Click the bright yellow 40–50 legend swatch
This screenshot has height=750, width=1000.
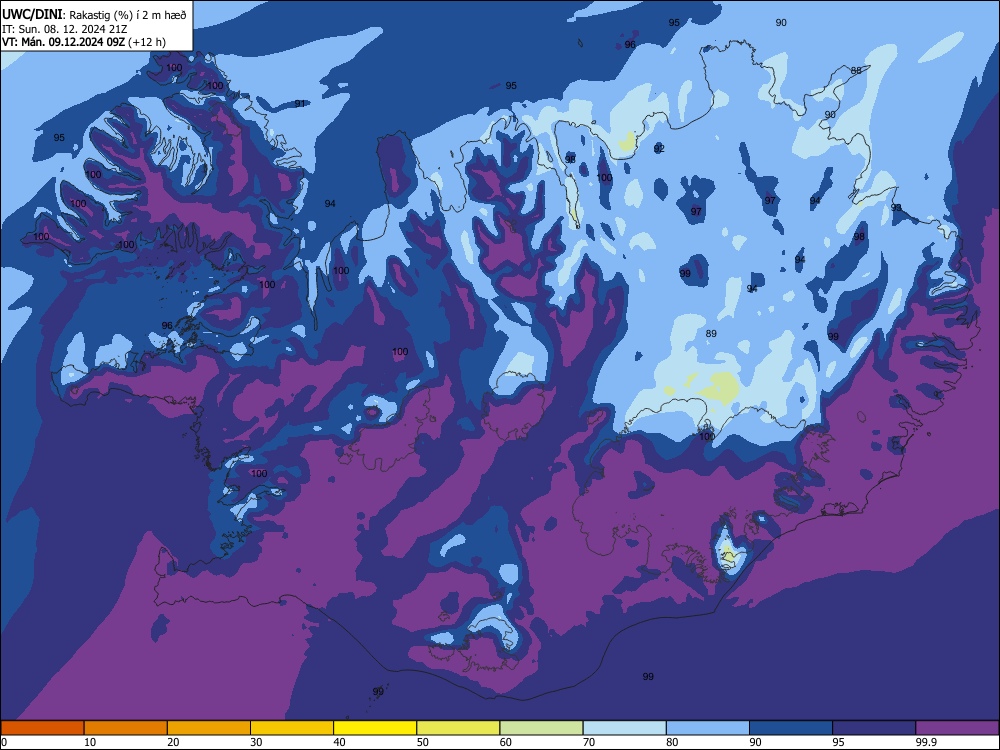pyautogui.click(x=375, y=728)
